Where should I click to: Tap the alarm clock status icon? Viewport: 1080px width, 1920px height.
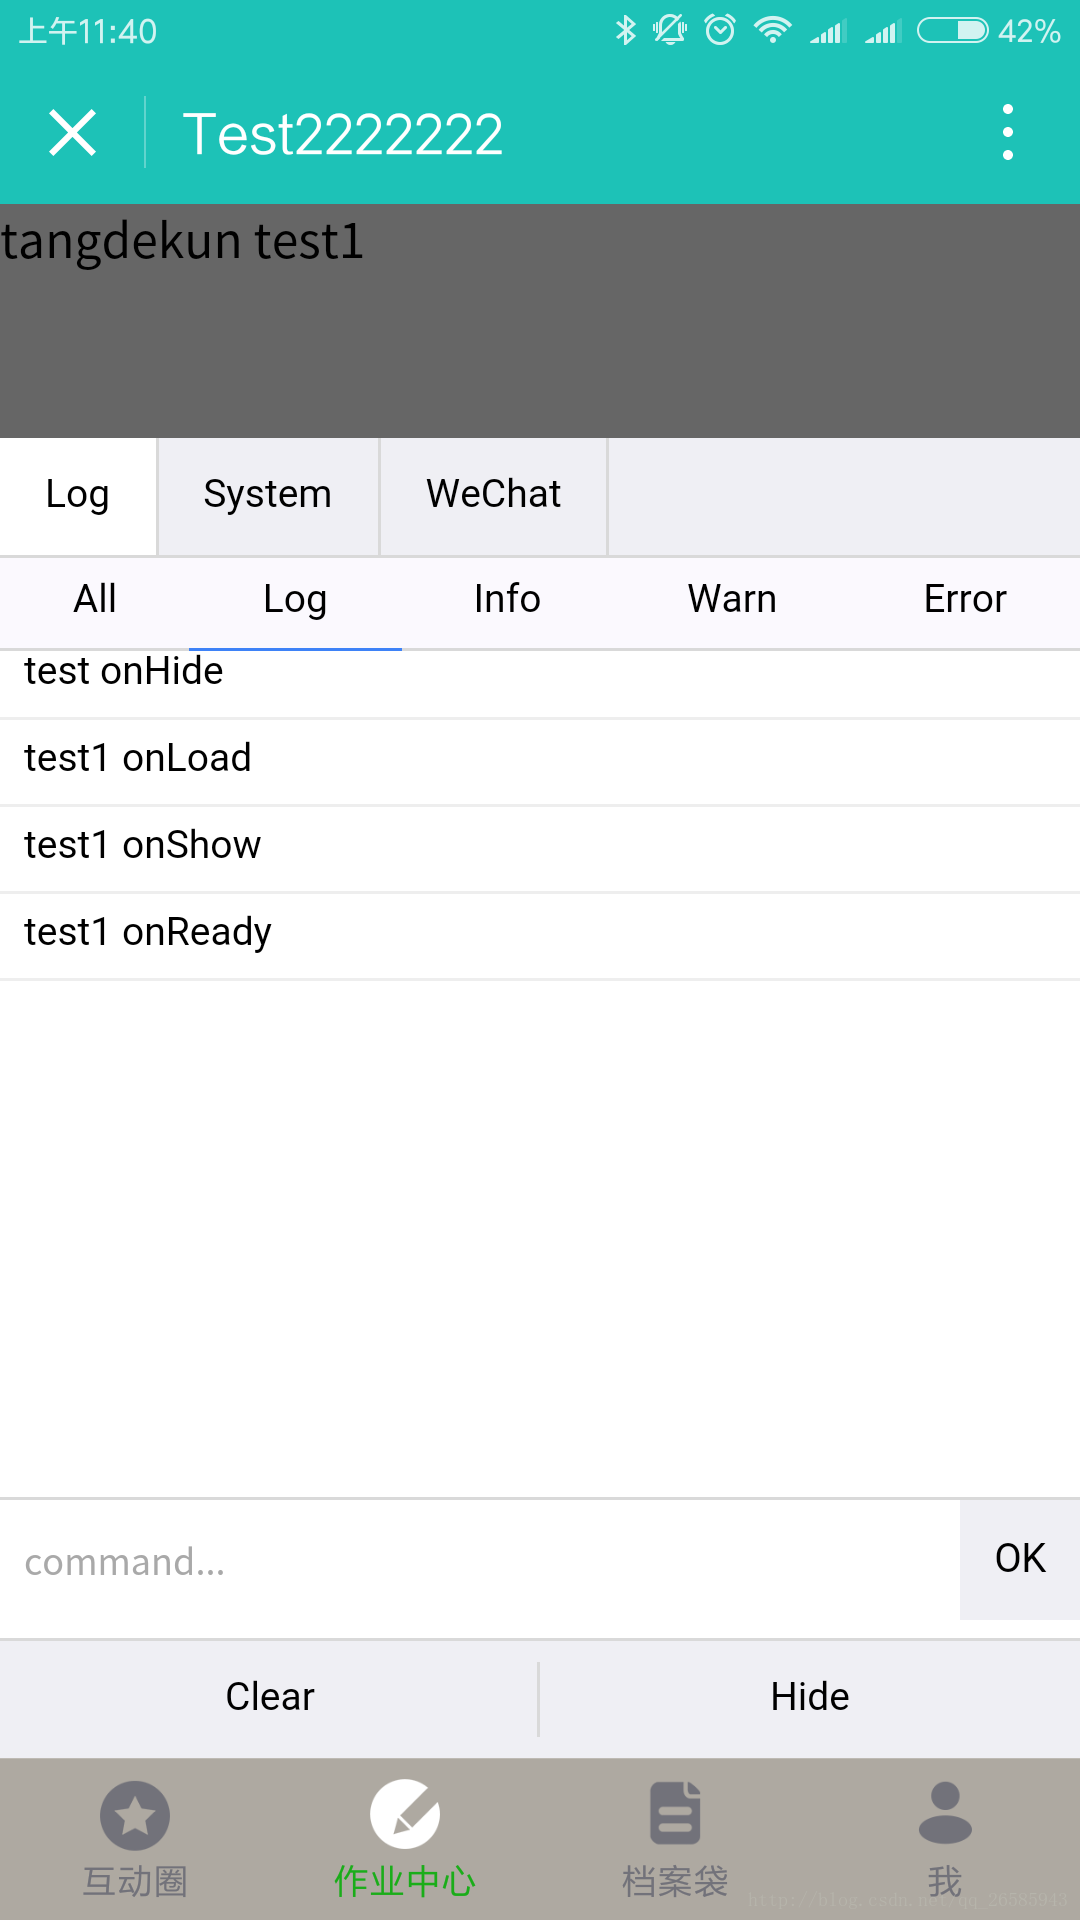(x=720, y=31)
